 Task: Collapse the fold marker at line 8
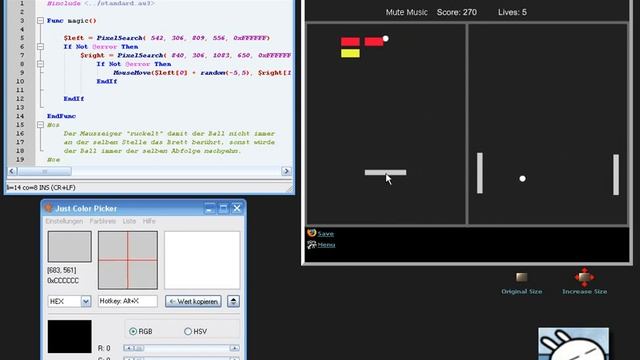pyautogui.click(x=40, y=64)
